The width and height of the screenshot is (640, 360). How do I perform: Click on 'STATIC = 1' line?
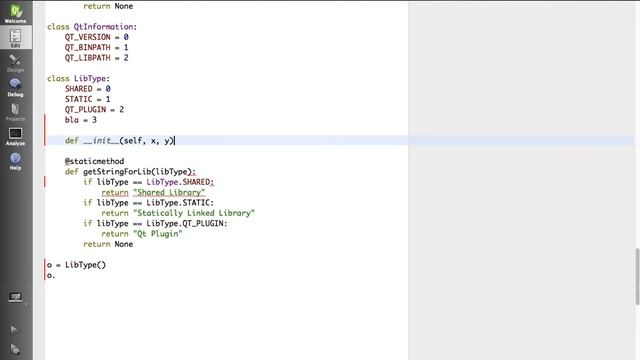pyautogui.click(x=87, y=99)
